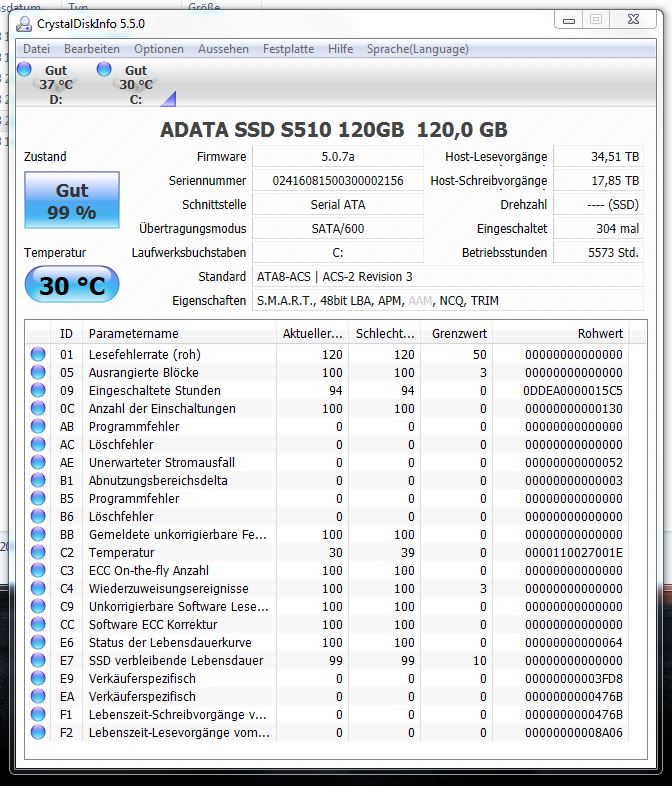This screenshot has width=672, height=786.
Task: Click status orb of AC Löschfehler row
Action: point(38,444)
